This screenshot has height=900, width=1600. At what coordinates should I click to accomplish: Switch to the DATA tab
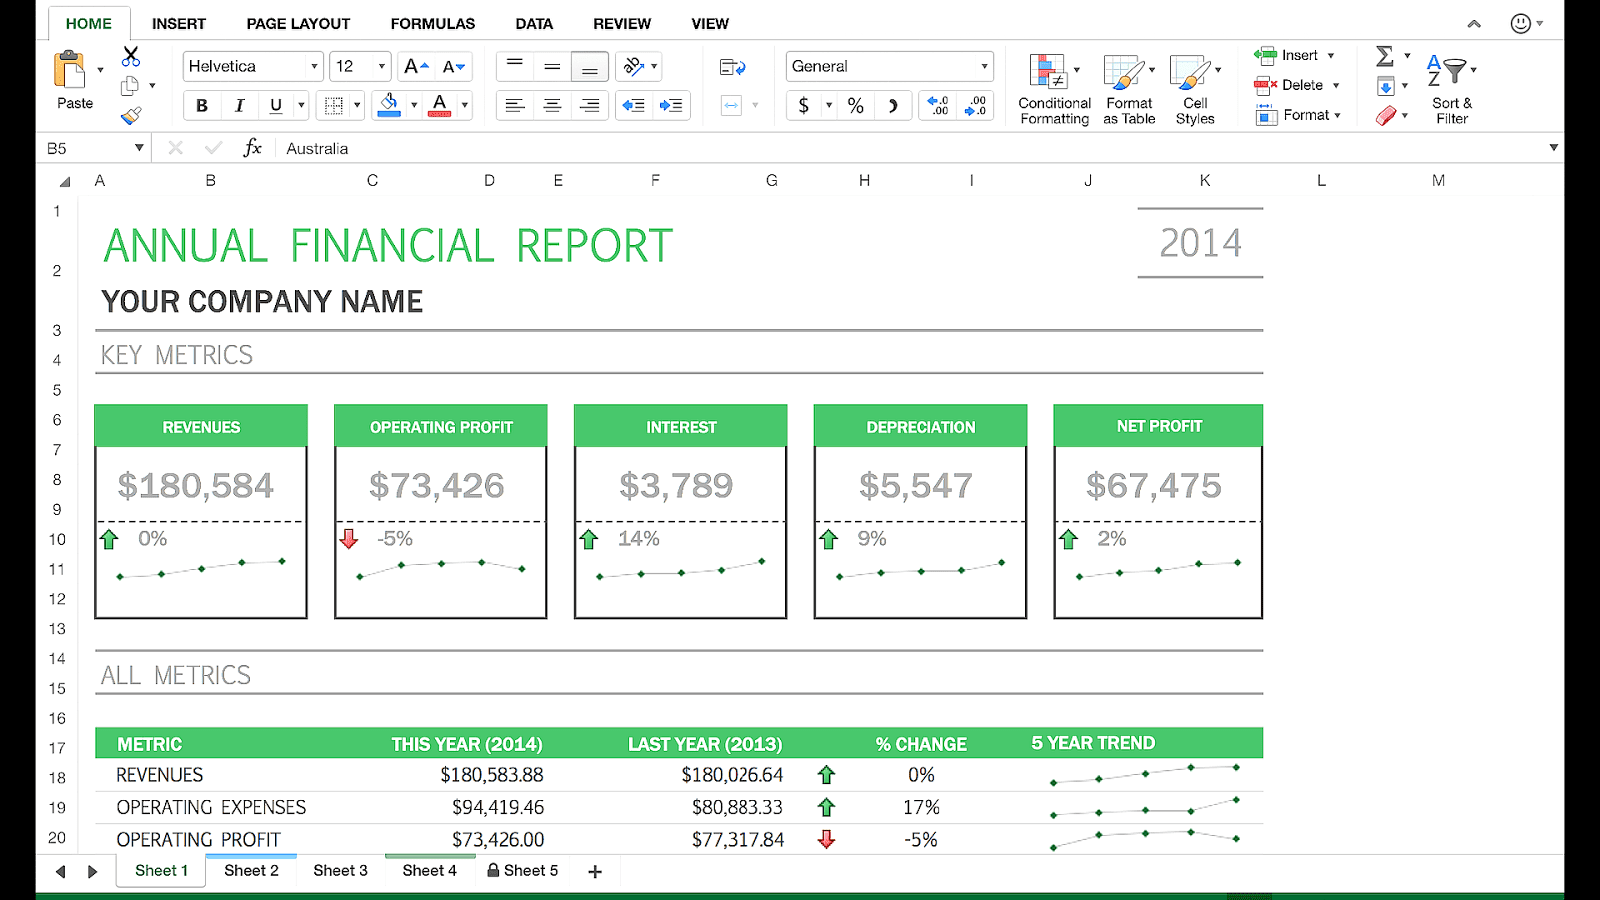coord(534,24)
